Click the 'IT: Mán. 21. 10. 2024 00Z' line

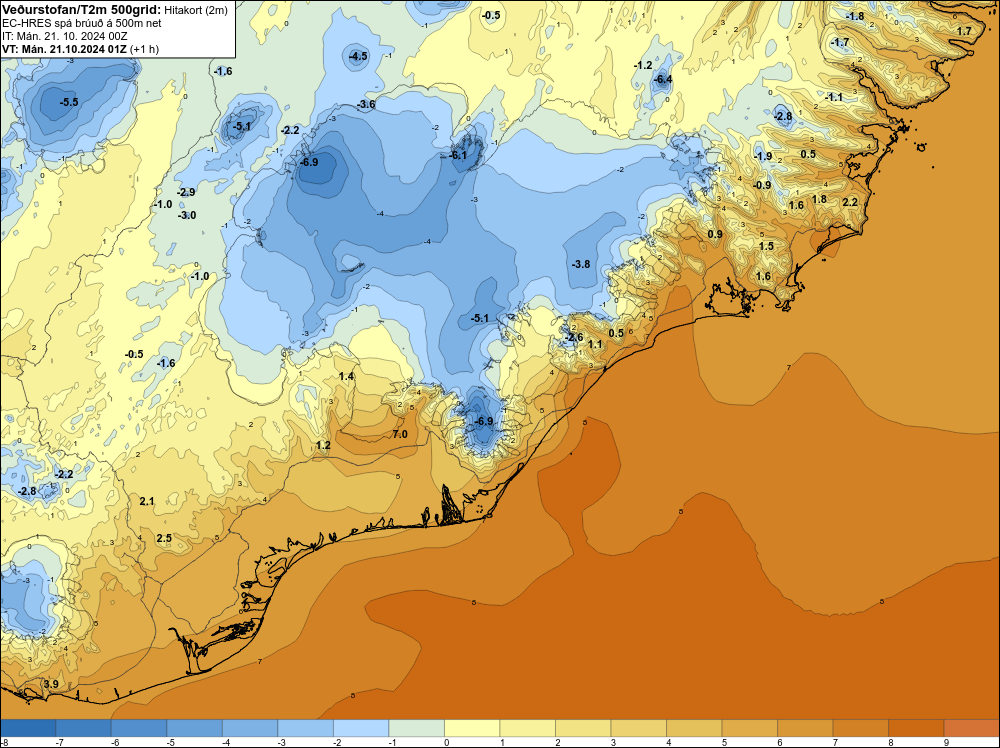64,36
